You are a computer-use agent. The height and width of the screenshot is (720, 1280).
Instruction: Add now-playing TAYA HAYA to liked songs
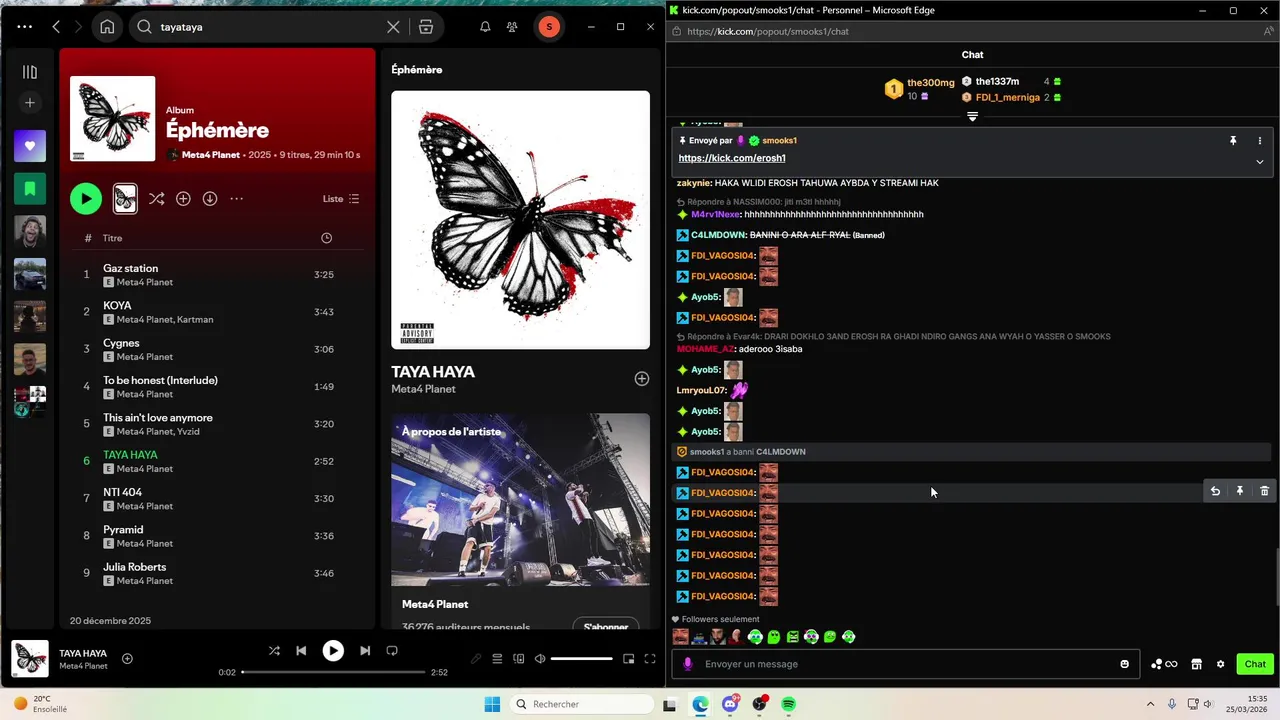(x=127, y=658)
